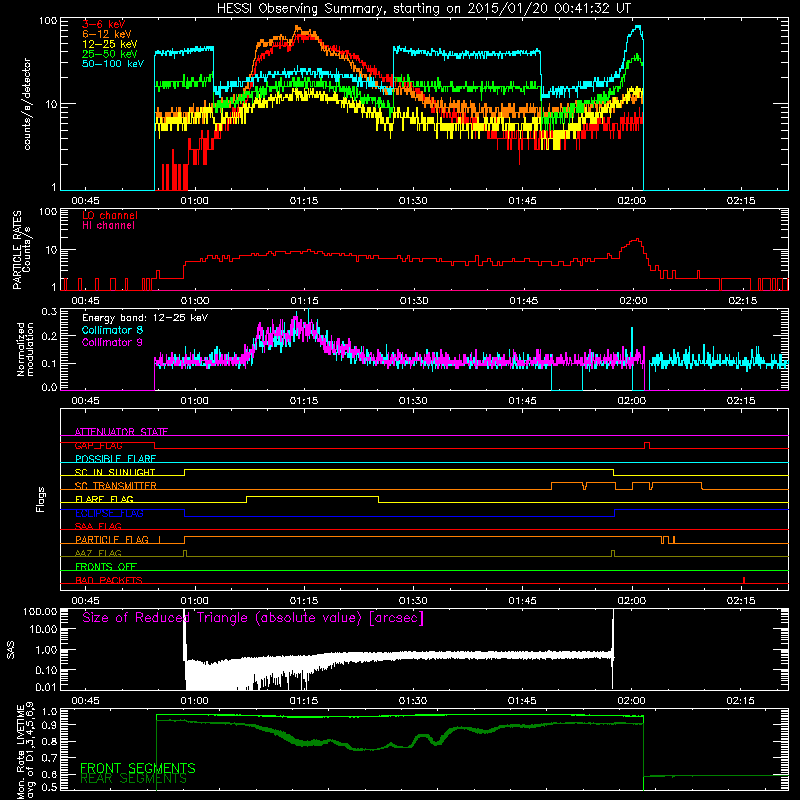
Task: Click the 02:00 time tick under the particle rates plot
Action: point(633,301)
